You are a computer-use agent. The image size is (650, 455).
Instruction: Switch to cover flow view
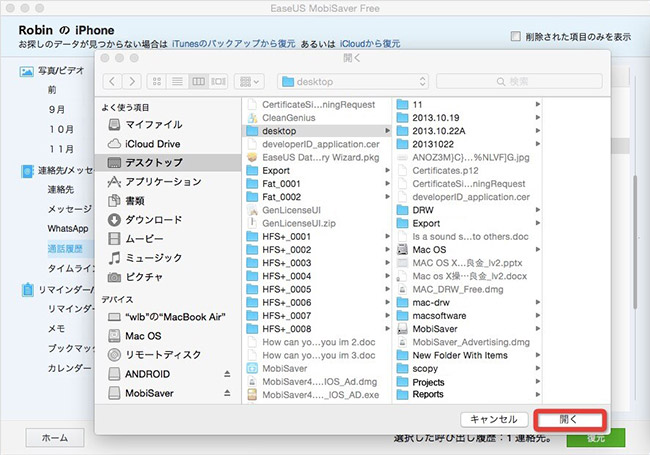(x=218, y=81)
